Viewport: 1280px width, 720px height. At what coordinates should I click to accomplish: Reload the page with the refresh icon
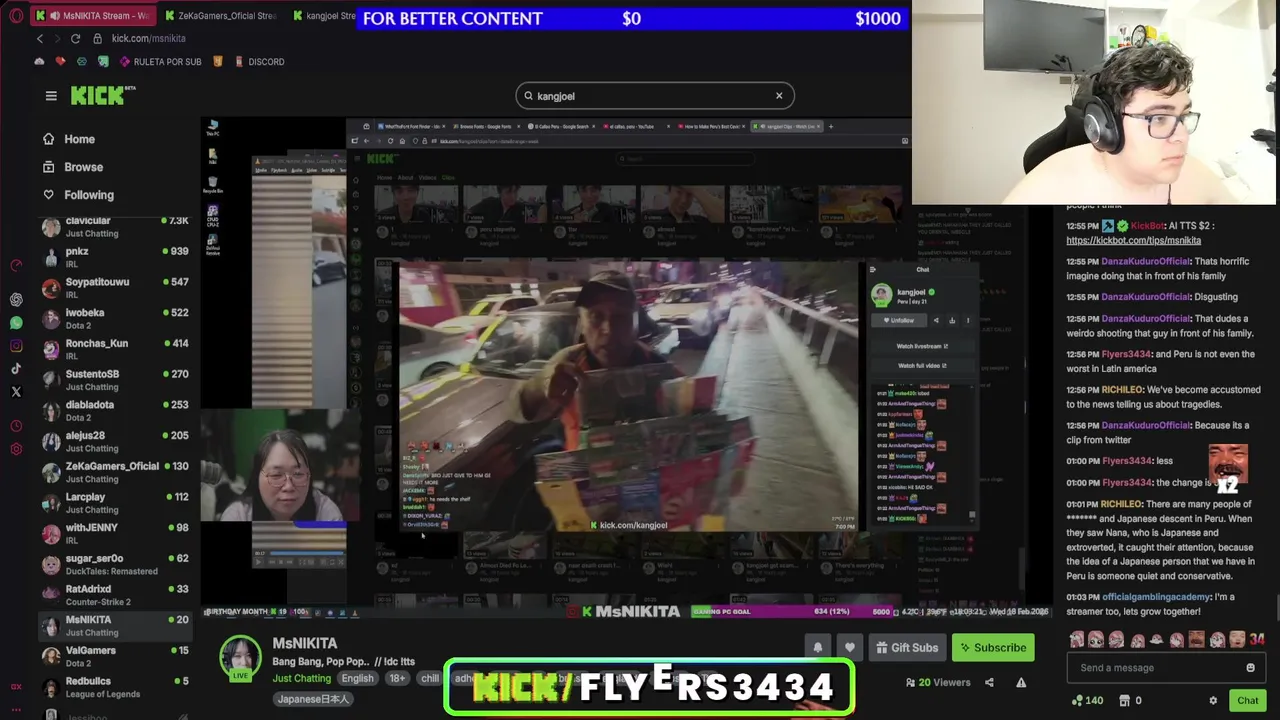75,38
